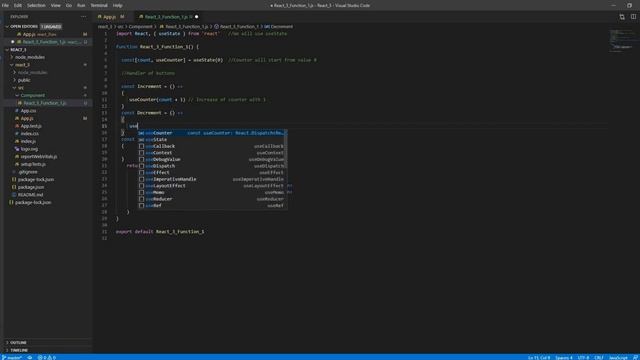This screenshot has width=640, height=360.
Task: Click the react_3 breadcrumb segment
Action: [104, 27]
